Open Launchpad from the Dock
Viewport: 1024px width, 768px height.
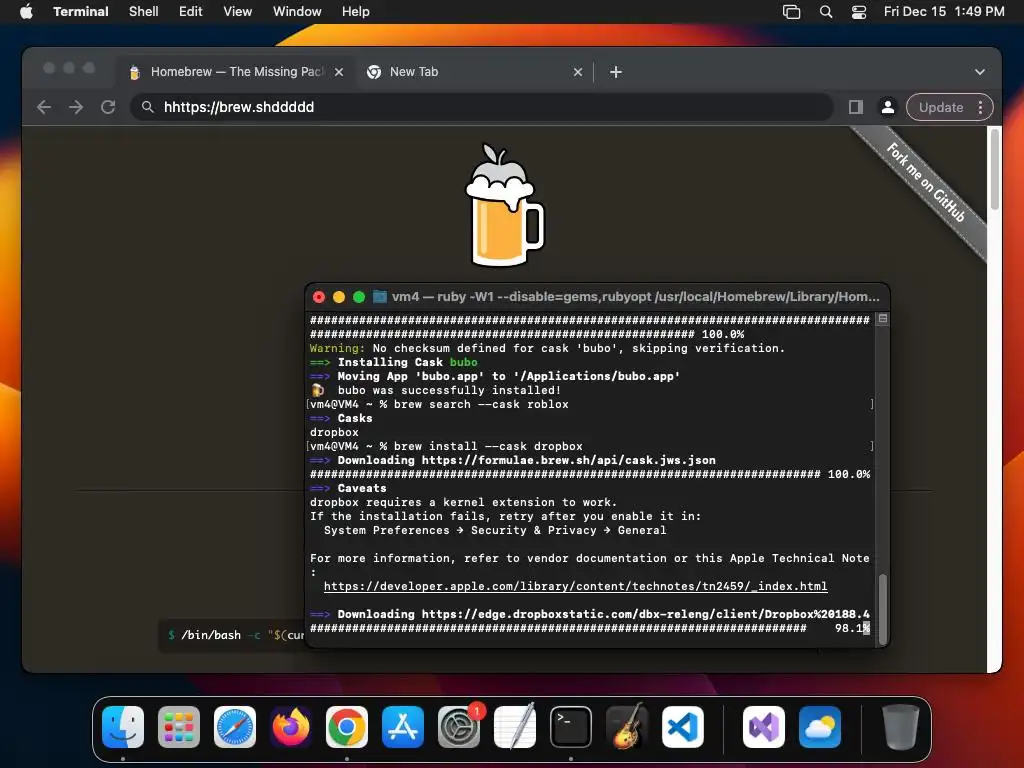(179, 727)
